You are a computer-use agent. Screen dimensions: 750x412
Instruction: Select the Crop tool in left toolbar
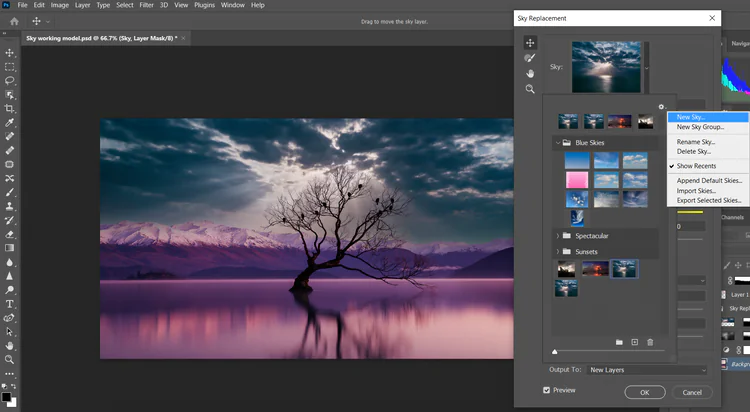tap(10, 108)
